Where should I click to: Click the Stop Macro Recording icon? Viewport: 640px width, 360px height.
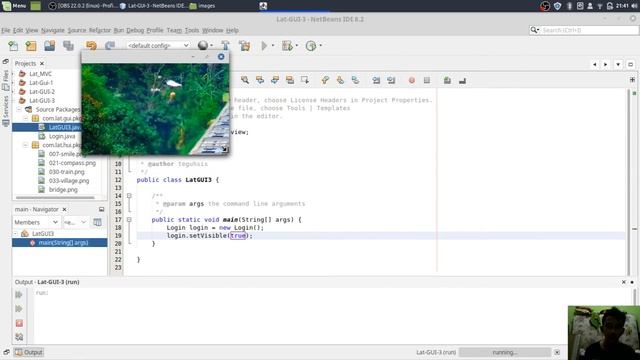pyautogui.click(x=427, y=80)
